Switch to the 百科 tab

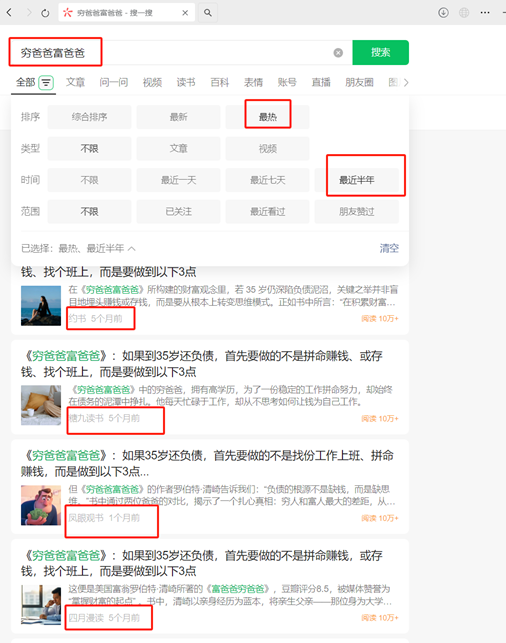[219, 82]
